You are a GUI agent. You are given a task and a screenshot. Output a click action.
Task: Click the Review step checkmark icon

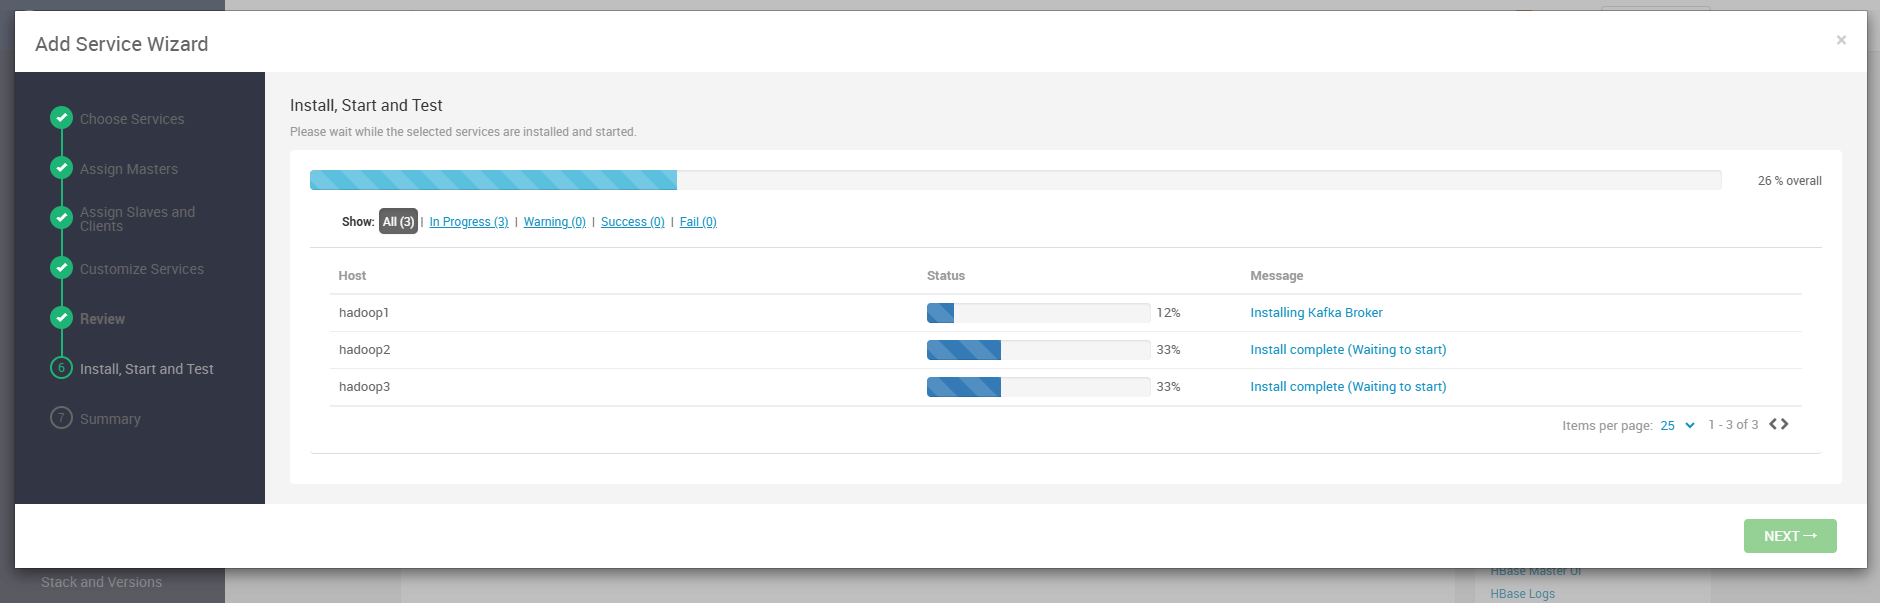(x=61, y=318)
